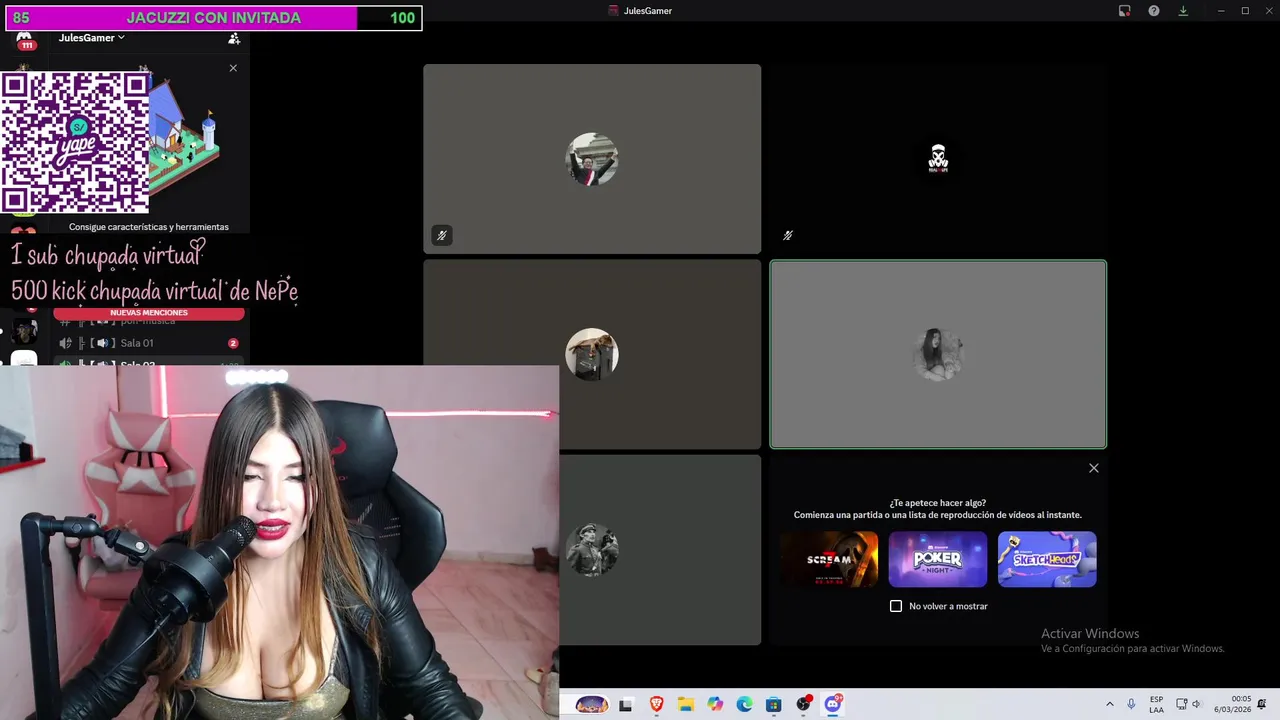Click the Yape QR code overlay
The width and height of the screenshot is (1280, 720).
pyautogui.click(x=75, y=141)
